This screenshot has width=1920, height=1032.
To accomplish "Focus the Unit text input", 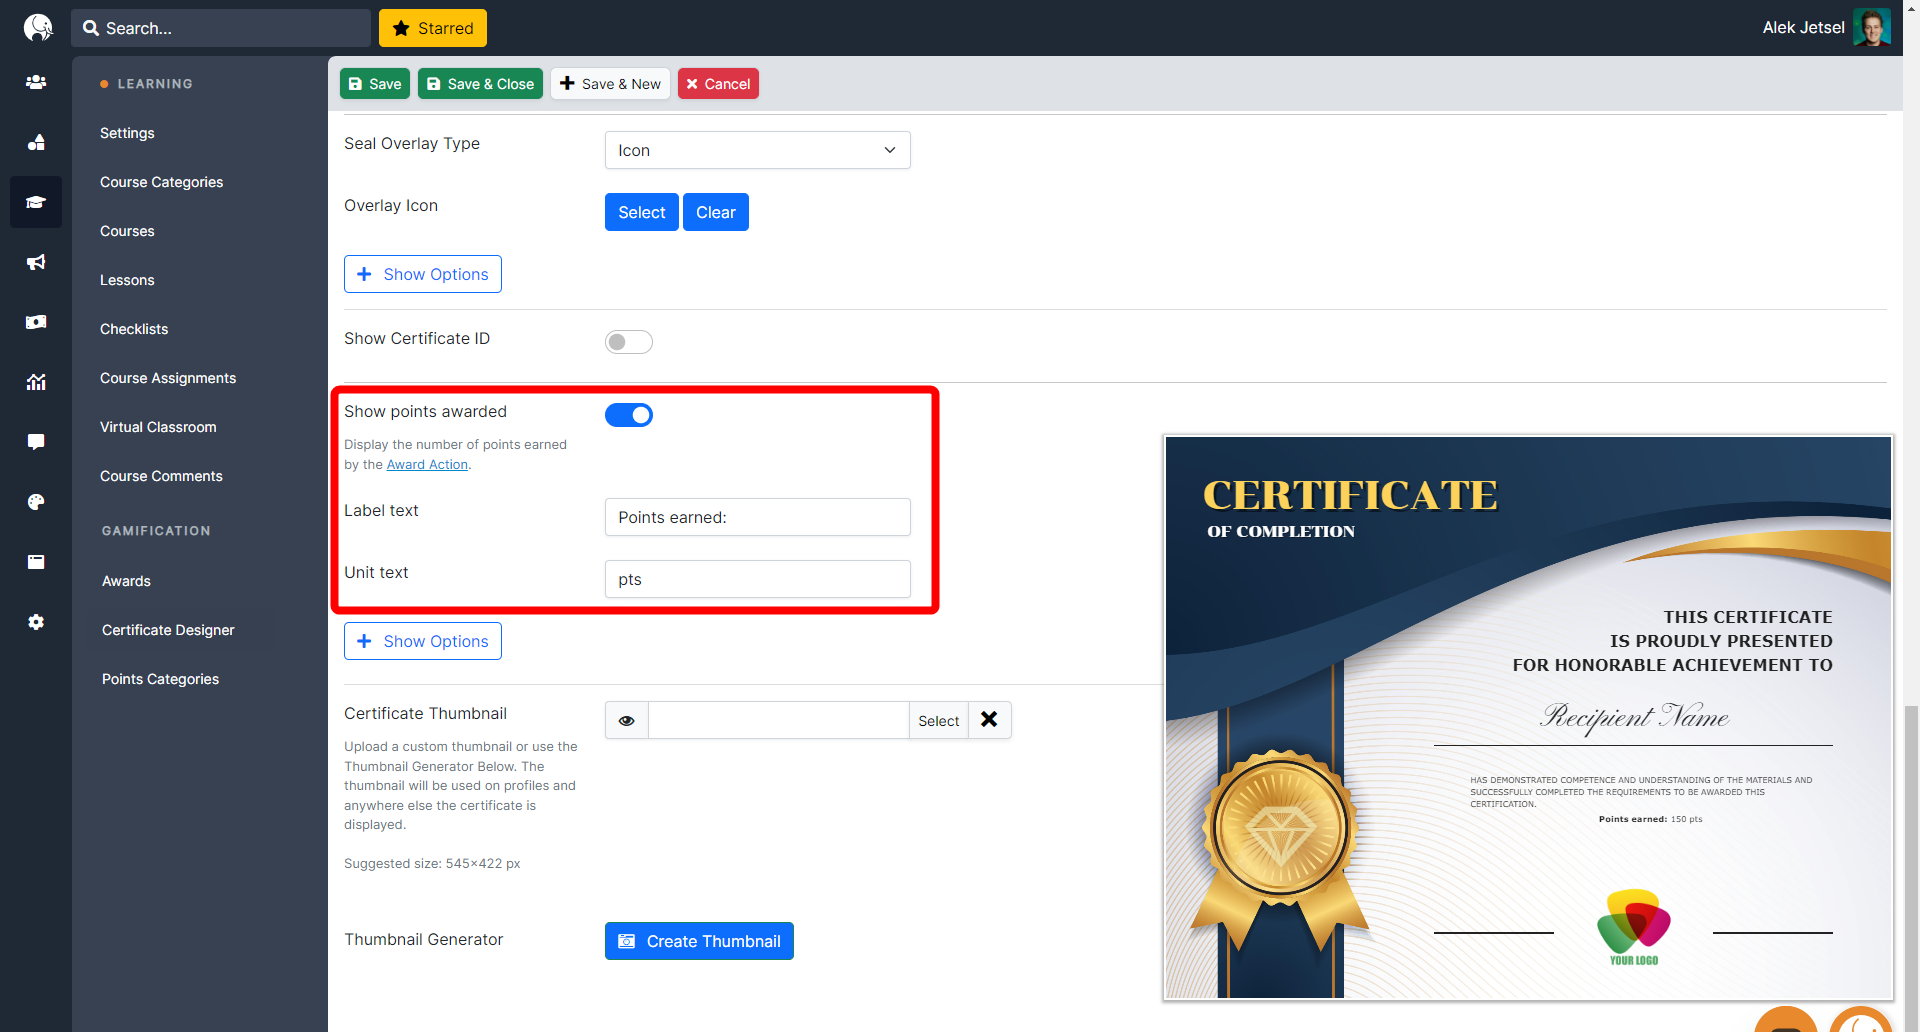I will click(757, 579).
